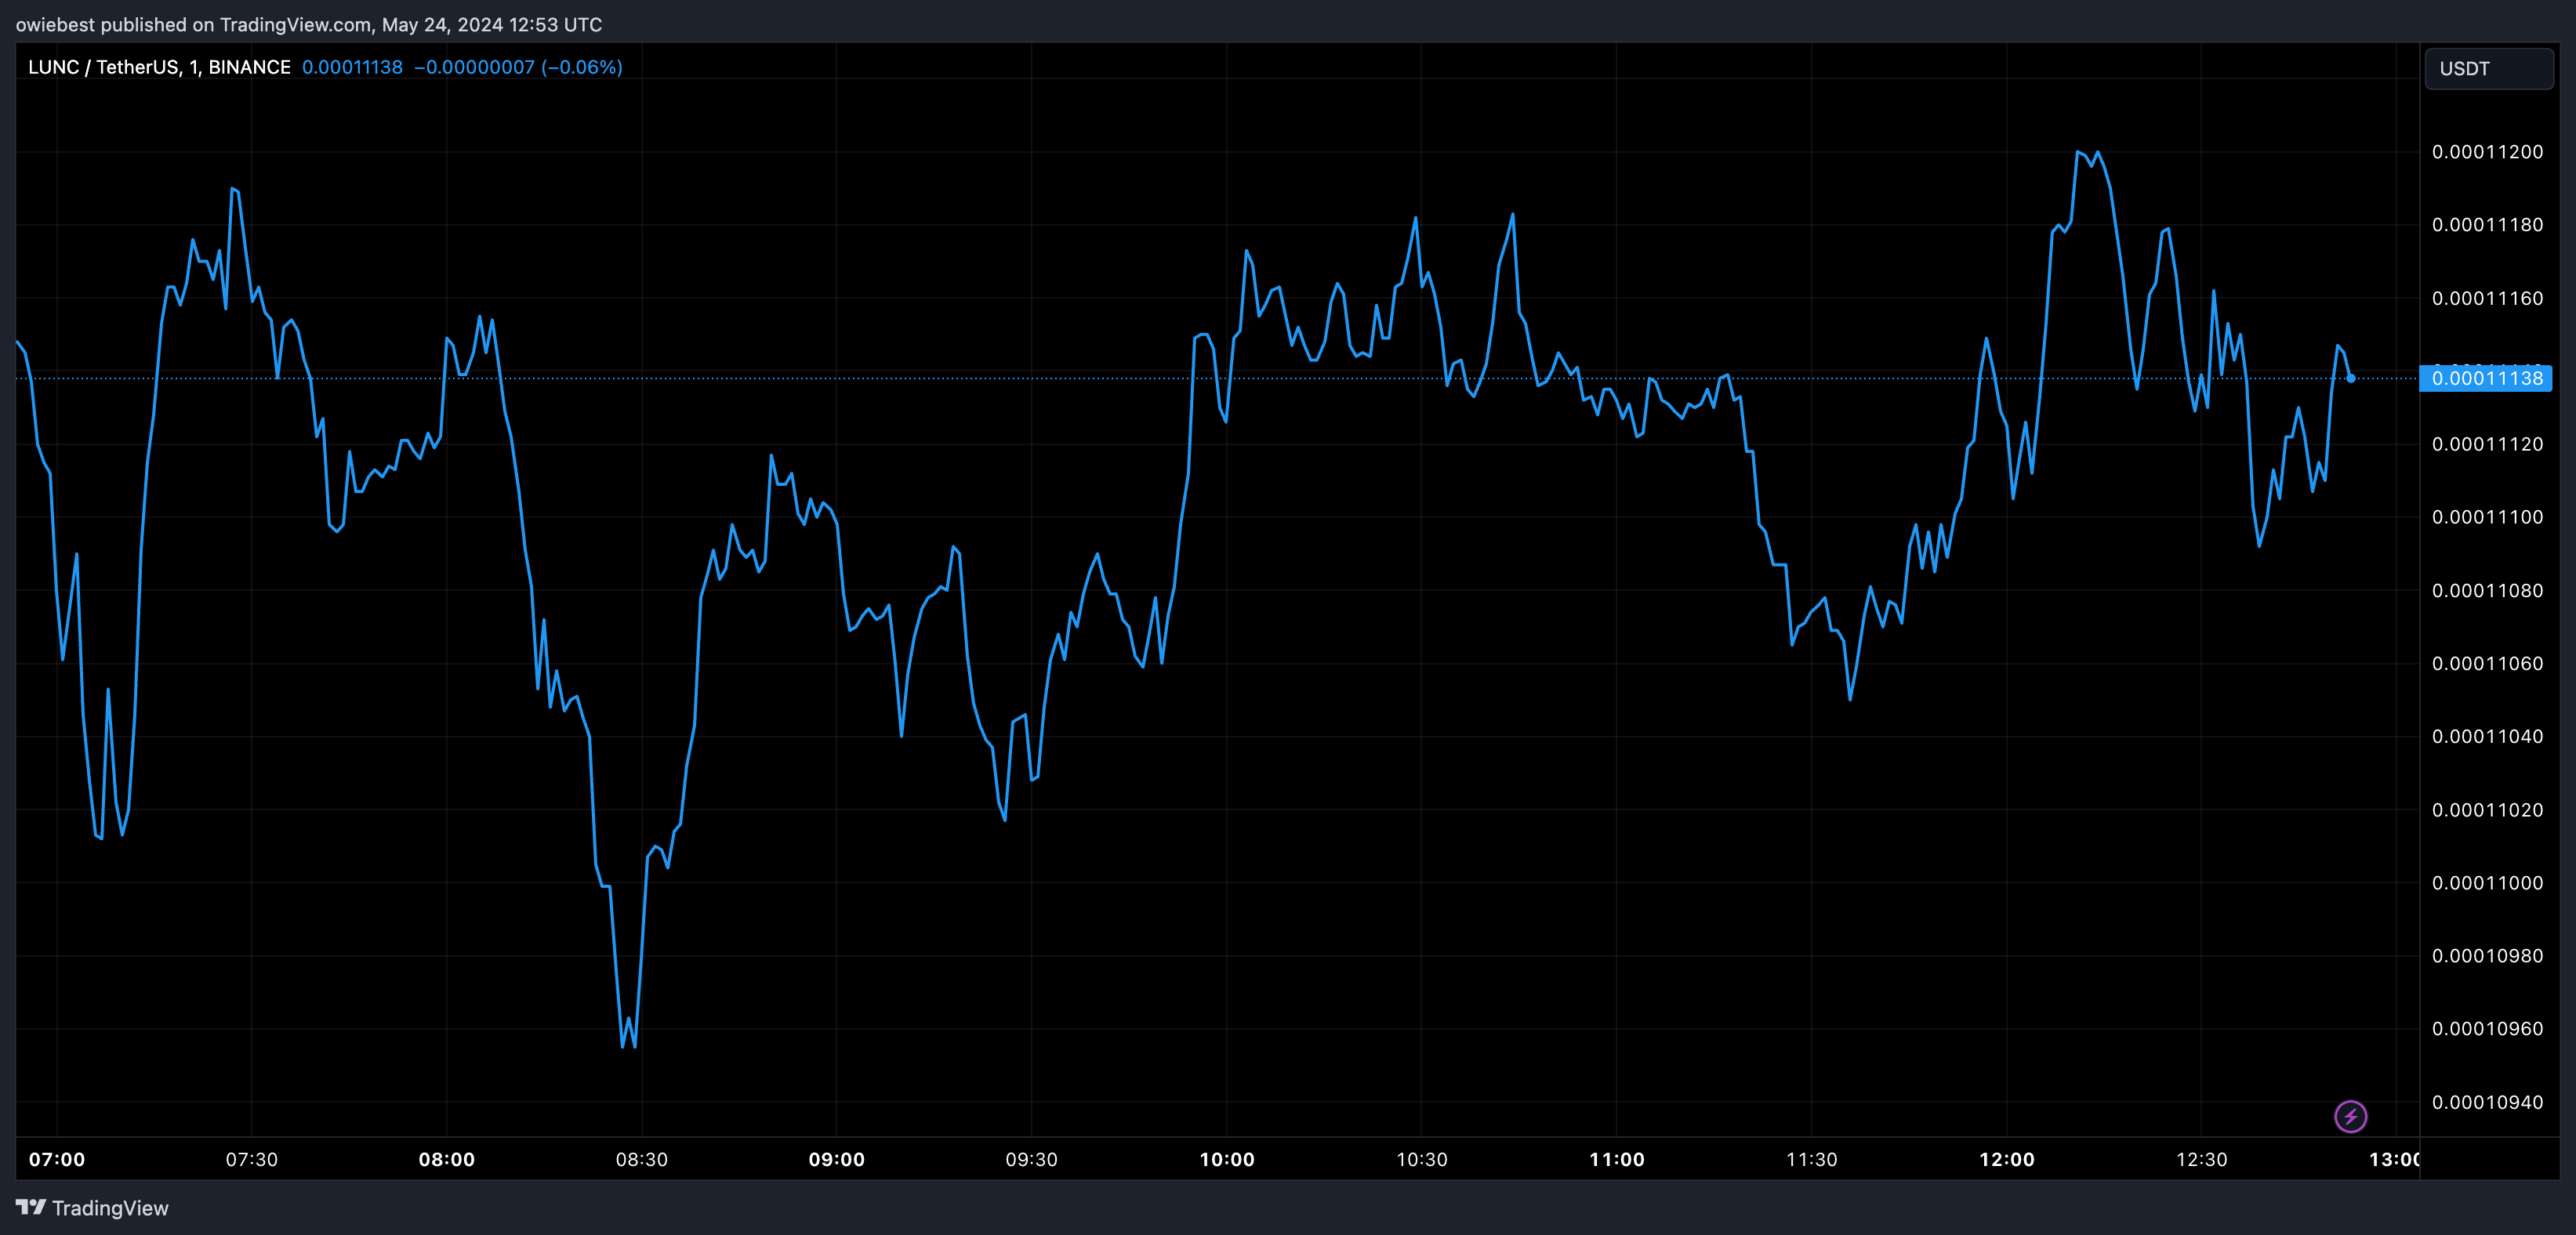Click the owiebest published on TradingView.com header
Viewport: 2576px width, 1235px height.
[x=308, y=24]
